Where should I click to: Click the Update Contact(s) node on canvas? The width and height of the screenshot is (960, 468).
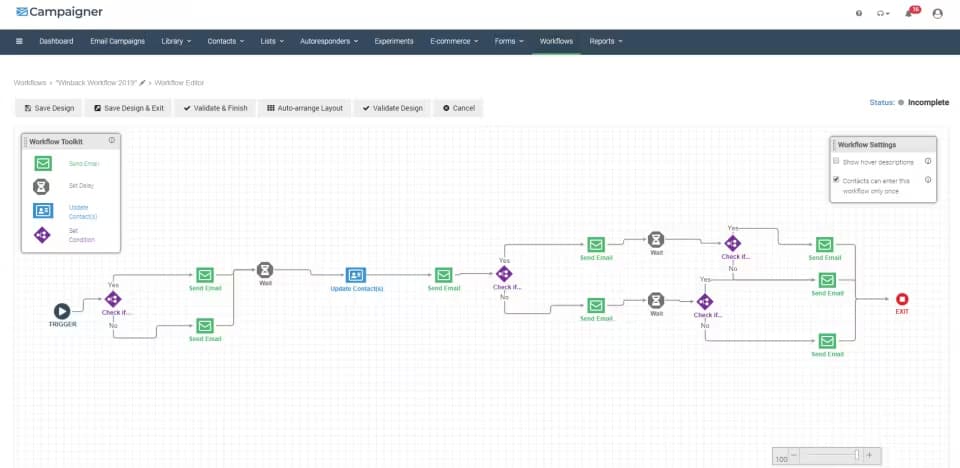pyautogui.click(x=356, y=275)
